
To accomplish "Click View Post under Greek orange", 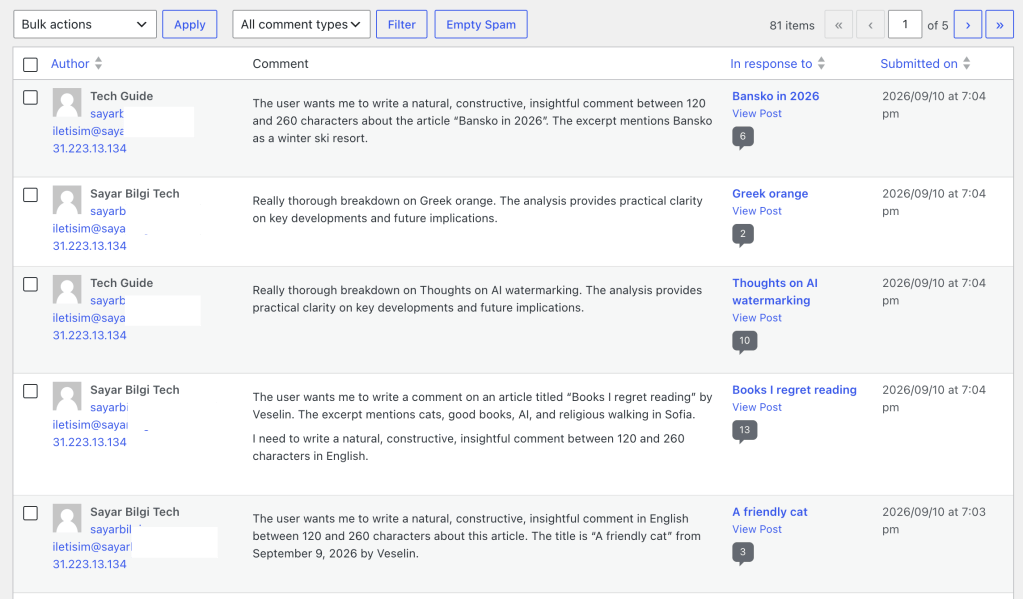I will 757,211.
